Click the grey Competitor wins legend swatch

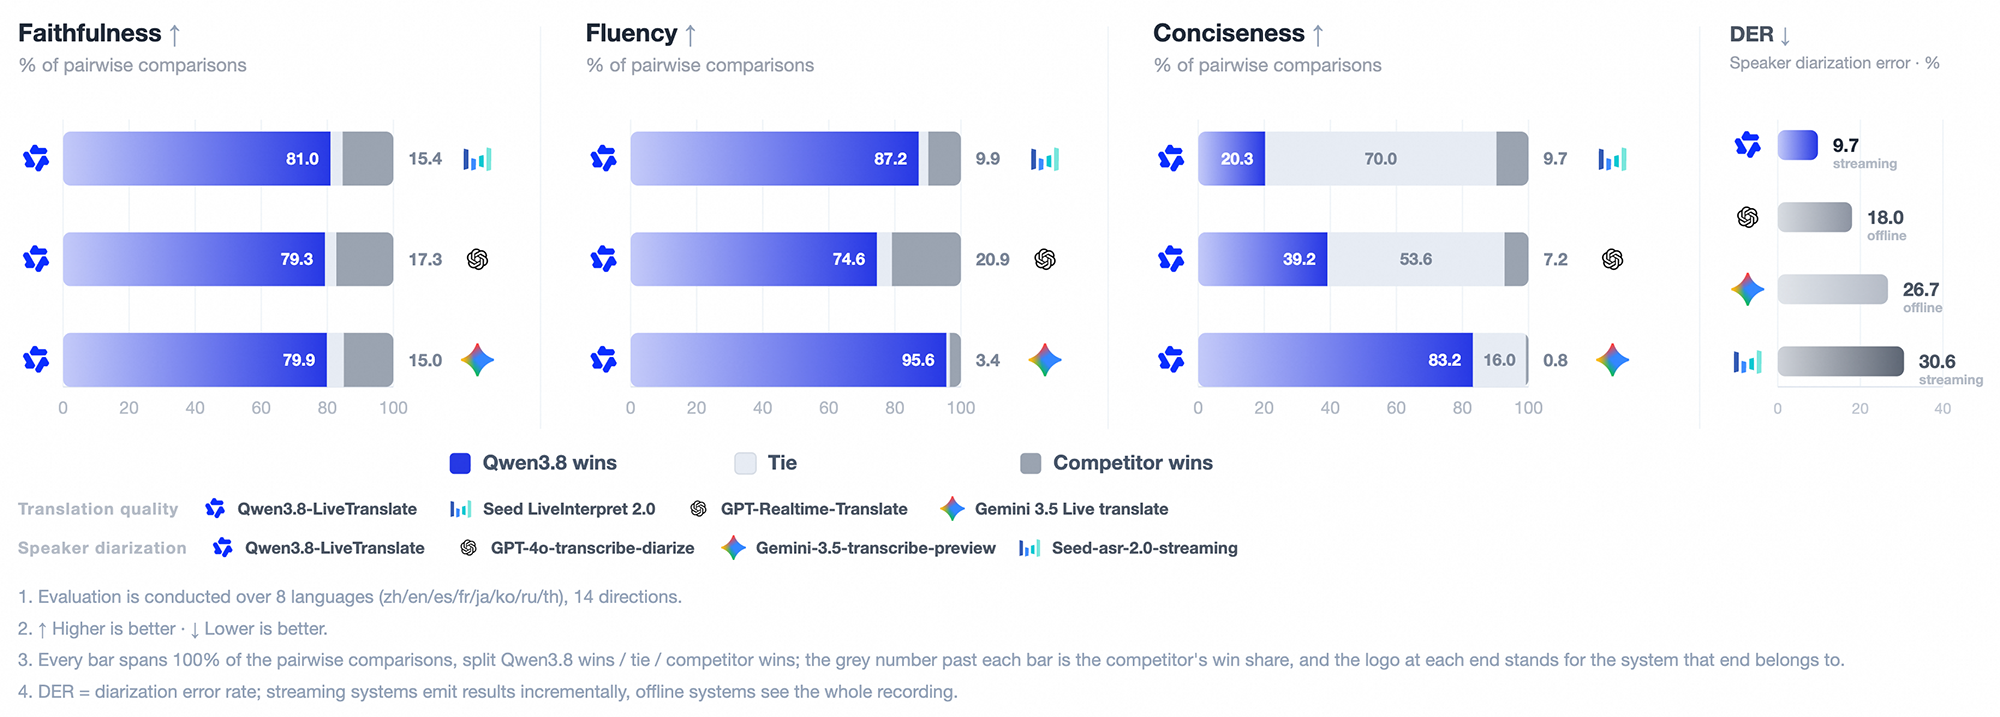coord(1030,463)
